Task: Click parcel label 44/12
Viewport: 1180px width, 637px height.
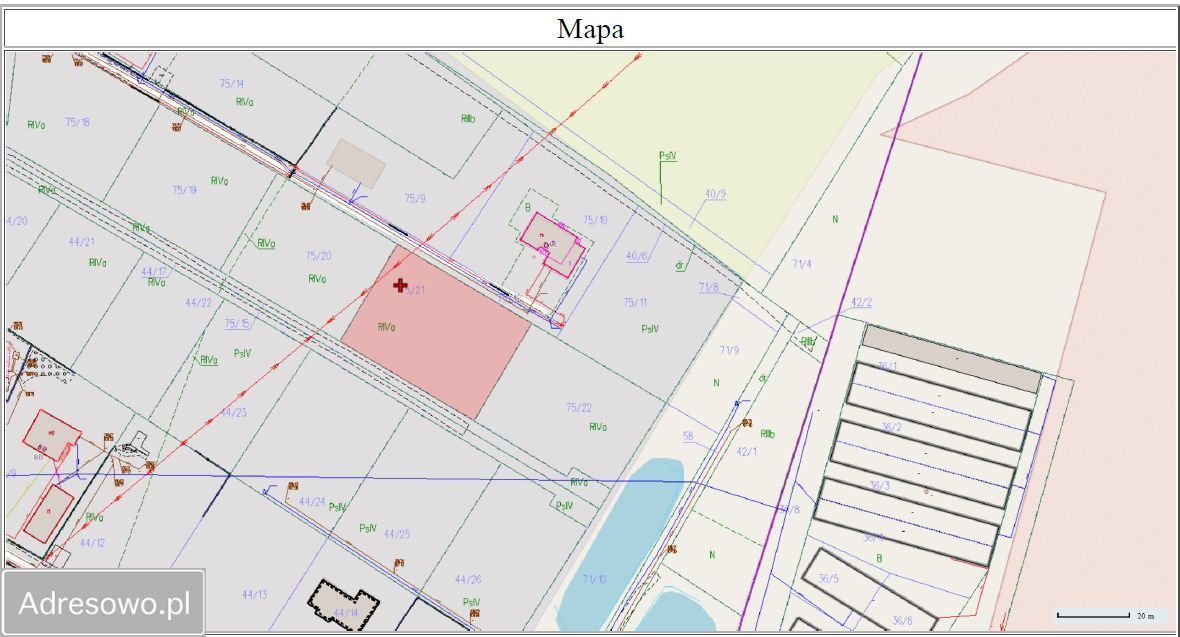Action: (93, 542)
